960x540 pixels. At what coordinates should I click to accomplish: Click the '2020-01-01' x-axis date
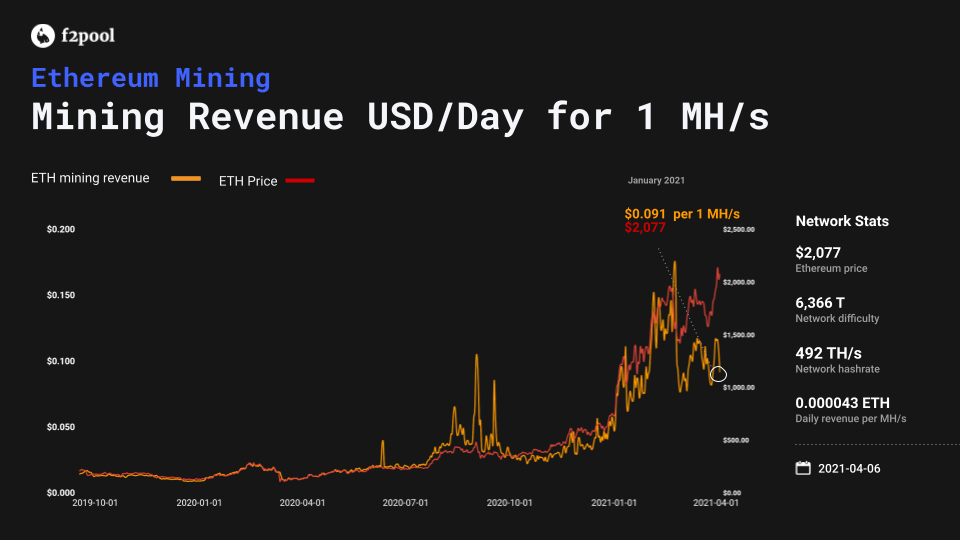199,503
